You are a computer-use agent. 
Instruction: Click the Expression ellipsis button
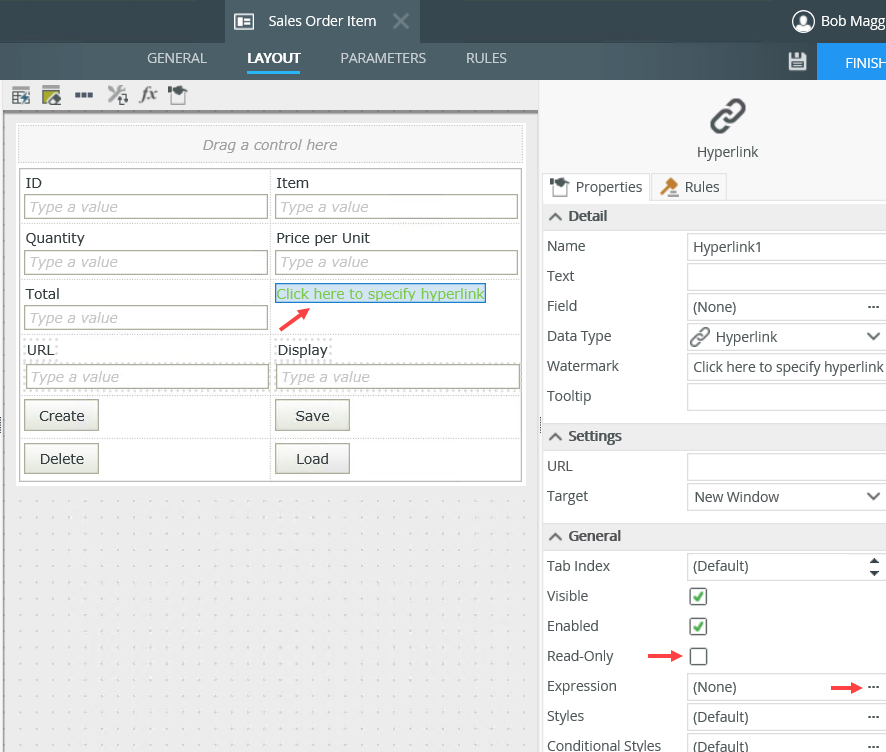(x=873, y=687)
